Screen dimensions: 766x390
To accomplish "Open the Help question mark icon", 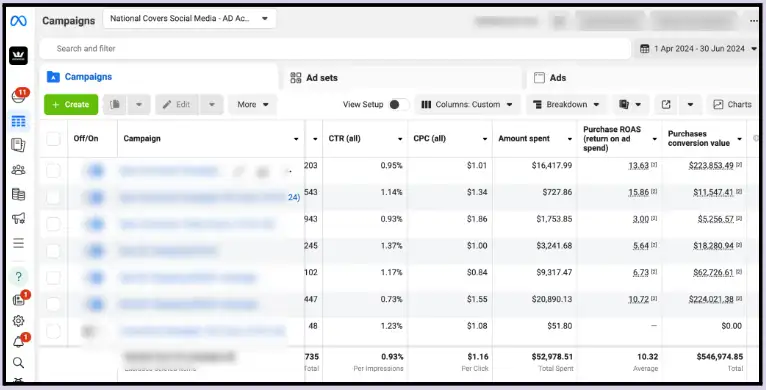I will pos(19,277).
